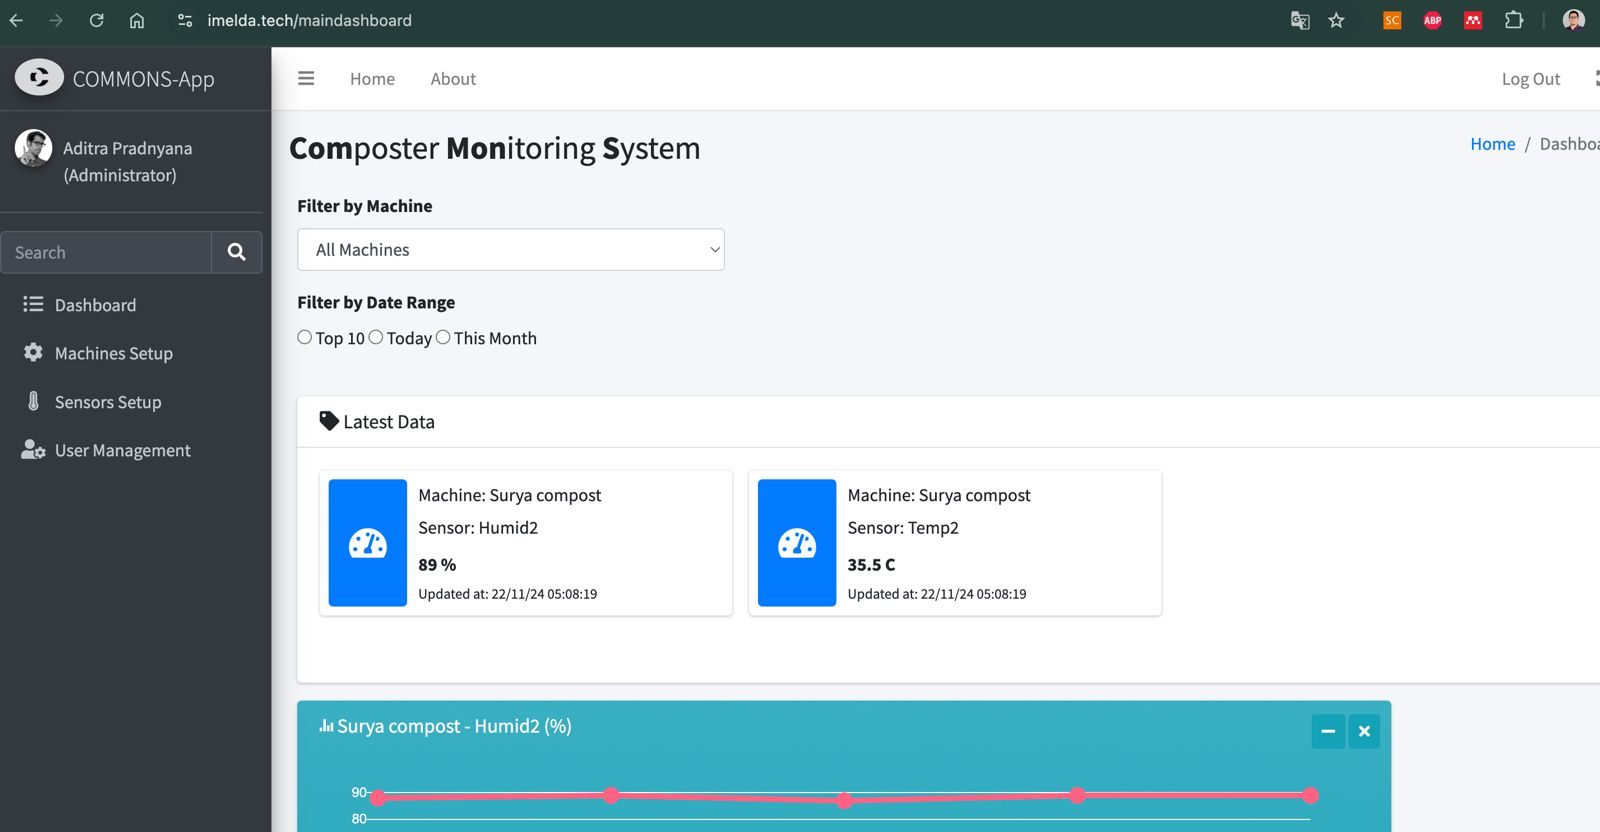Image resolution: width=1600 pixels, height=832 pixels.
Task: Collapse the Surya compost Humid2 chart
Action: 1328,731
